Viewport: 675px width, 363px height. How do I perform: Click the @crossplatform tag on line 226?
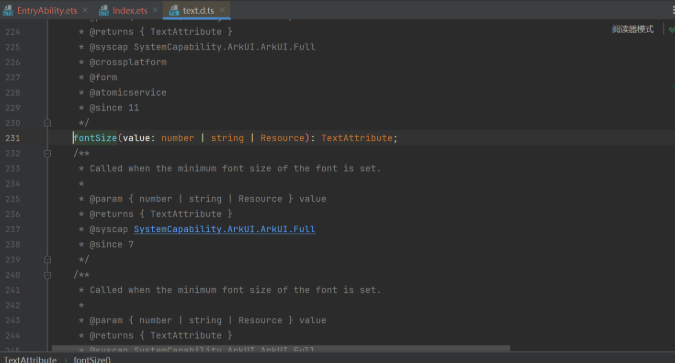click(128, 62)
